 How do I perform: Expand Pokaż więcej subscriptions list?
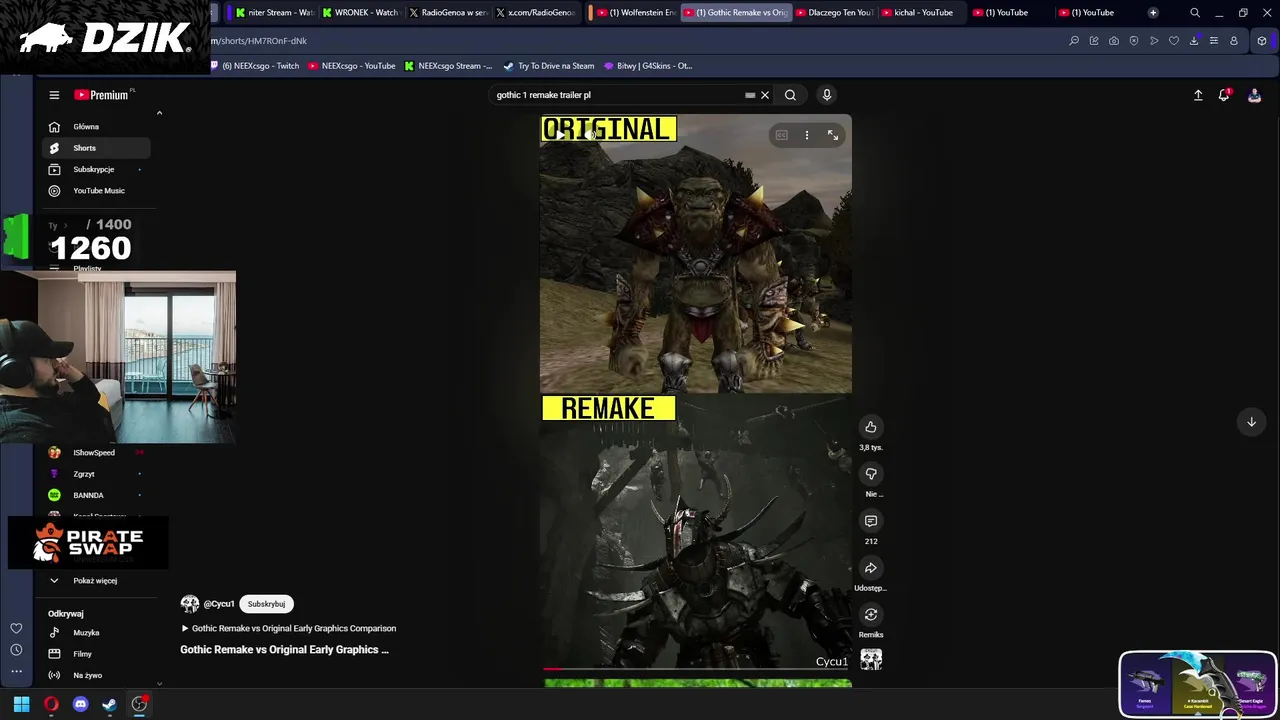[x=96, y=580]
